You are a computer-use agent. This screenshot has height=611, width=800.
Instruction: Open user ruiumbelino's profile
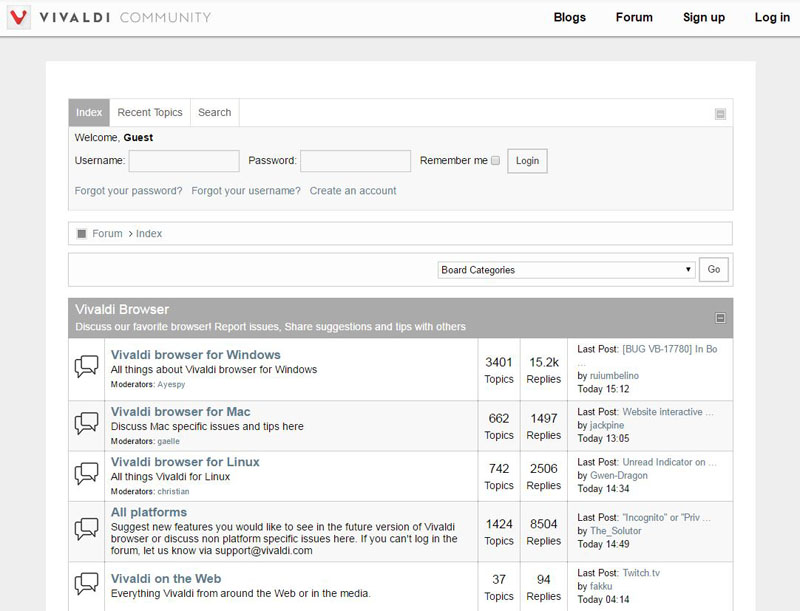tap(614, 376)
